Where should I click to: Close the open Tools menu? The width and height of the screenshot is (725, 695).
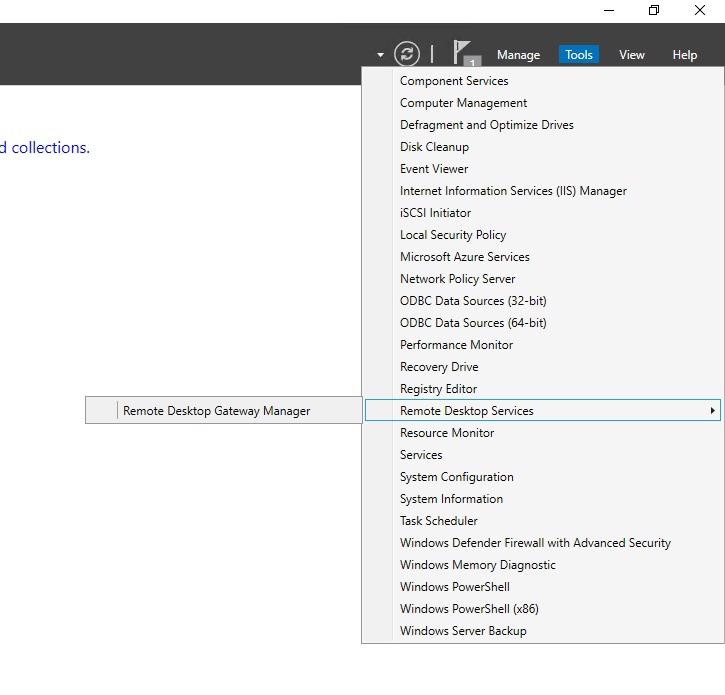point(578,55)
